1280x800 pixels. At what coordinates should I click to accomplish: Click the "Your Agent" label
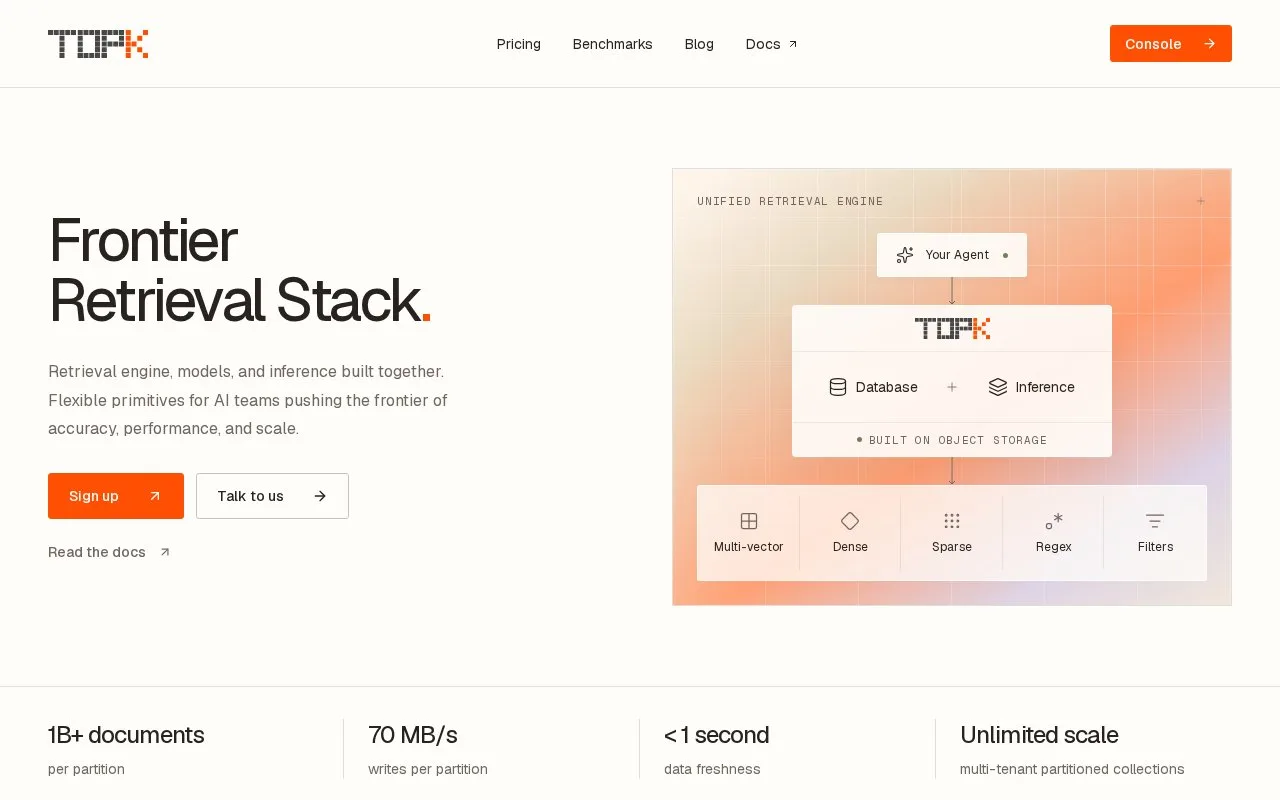pos(957,255)
